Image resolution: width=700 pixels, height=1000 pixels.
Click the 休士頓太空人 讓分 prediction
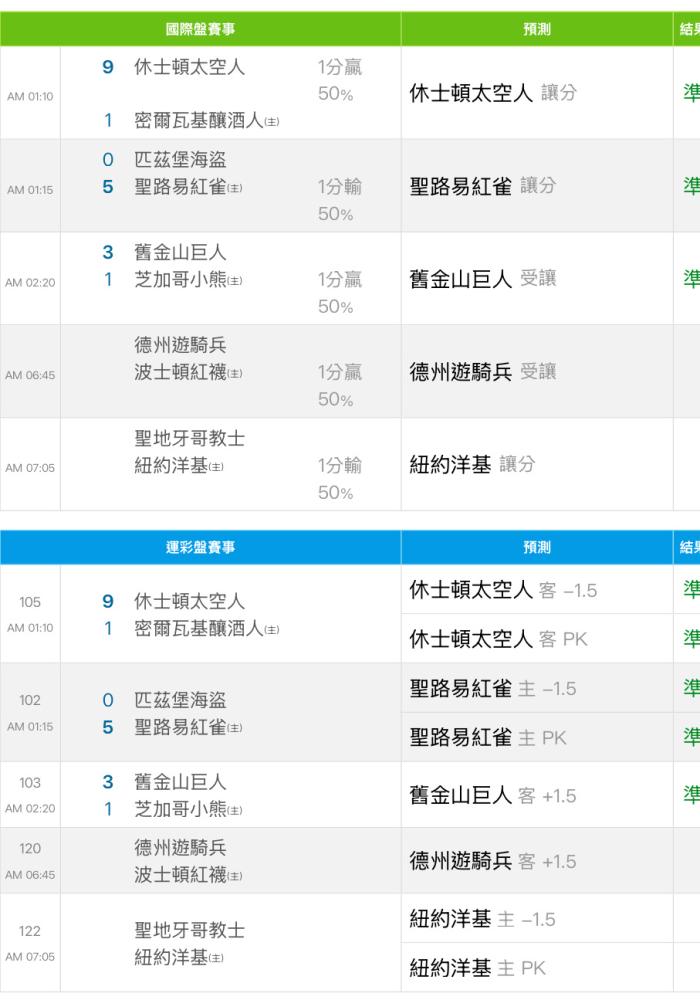(x=493, y=93)
